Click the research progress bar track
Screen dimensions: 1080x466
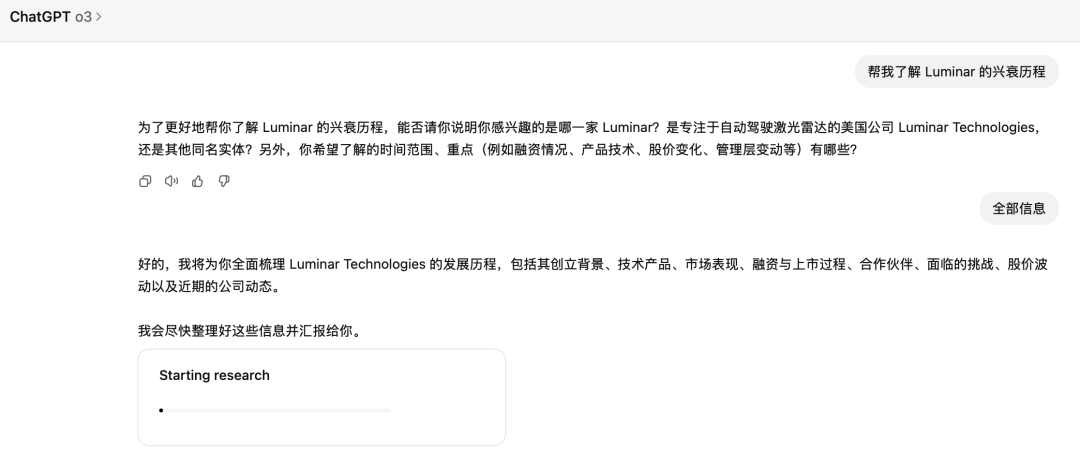[x=276, y=410]
